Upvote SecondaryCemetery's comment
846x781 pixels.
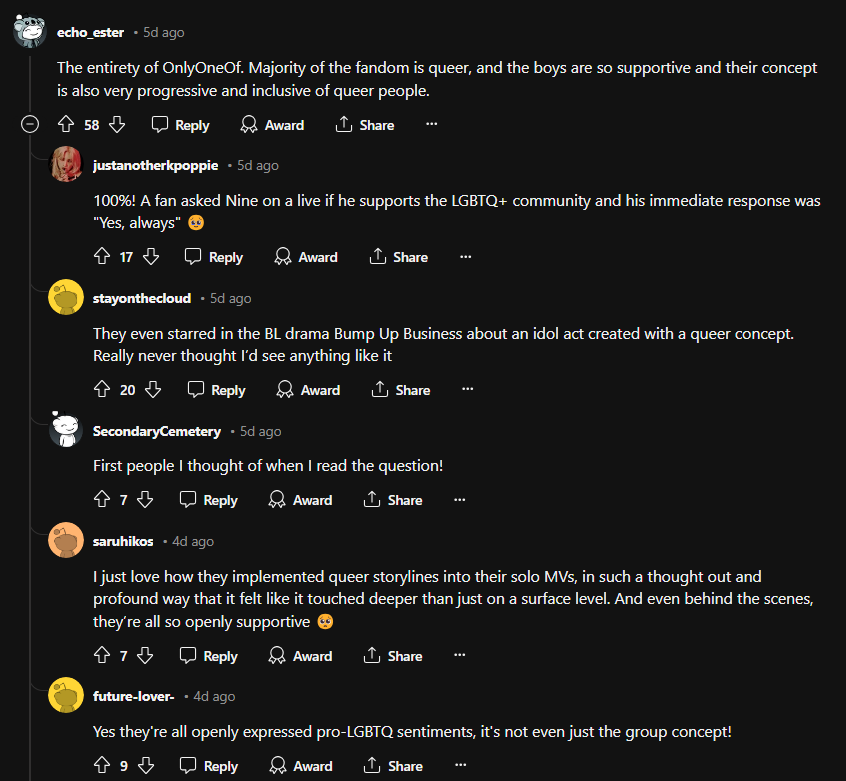coord(101,500)
